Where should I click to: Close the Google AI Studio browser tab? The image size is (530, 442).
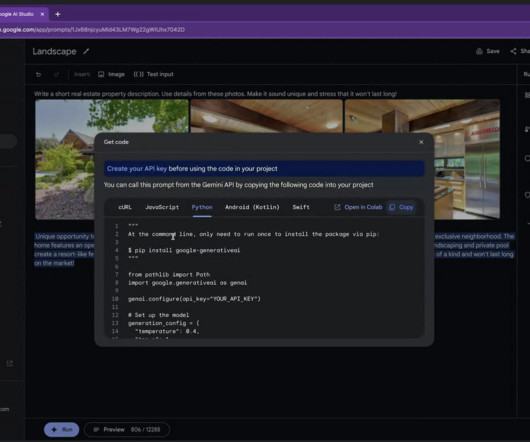point(42,14)
